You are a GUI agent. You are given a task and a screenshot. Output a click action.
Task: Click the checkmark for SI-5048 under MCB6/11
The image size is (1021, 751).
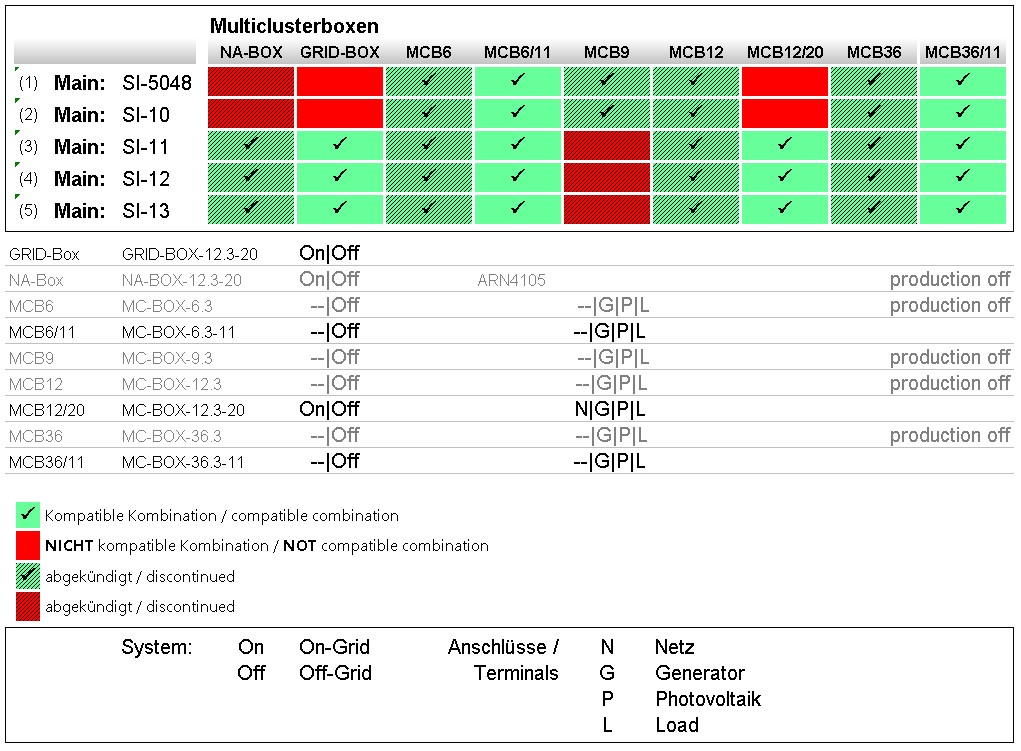coord(517,82)
